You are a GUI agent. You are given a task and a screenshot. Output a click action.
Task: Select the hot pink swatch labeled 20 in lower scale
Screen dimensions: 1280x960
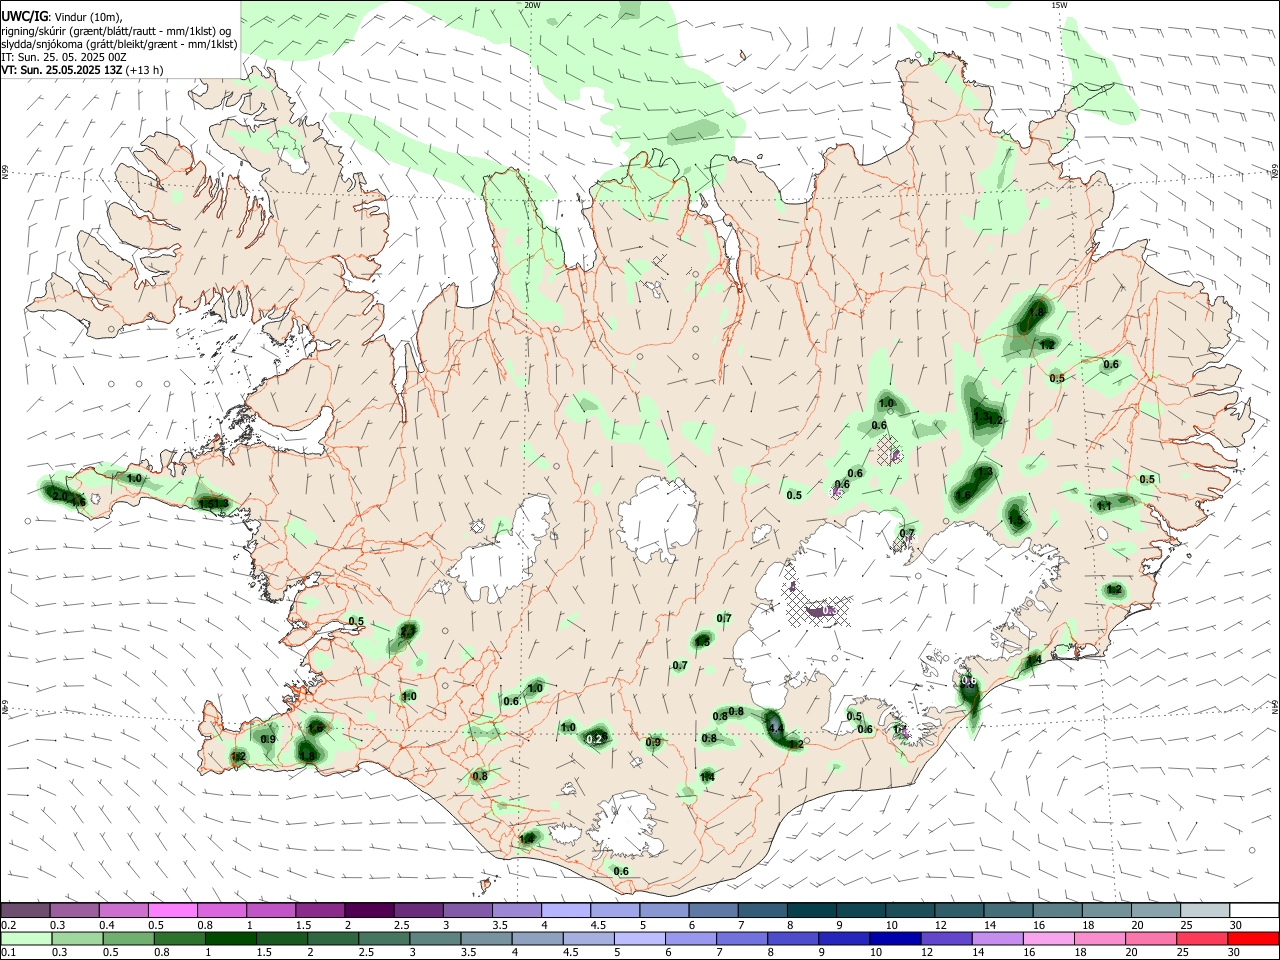1150,938
